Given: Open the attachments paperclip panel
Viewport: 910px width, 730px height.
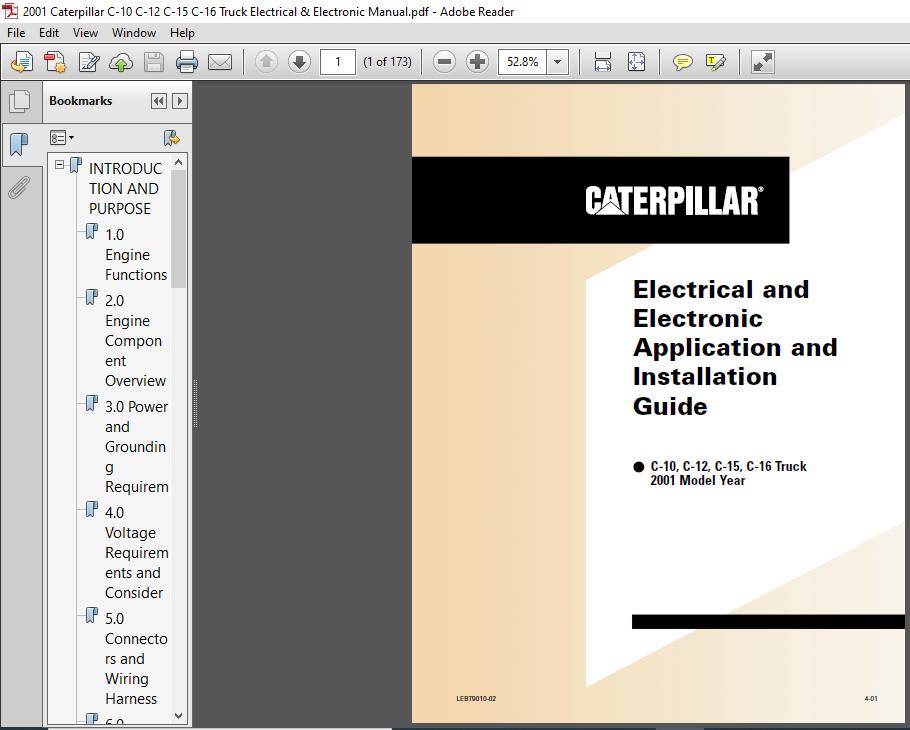Looking at the screenshot, I should (x=19, y=187).
